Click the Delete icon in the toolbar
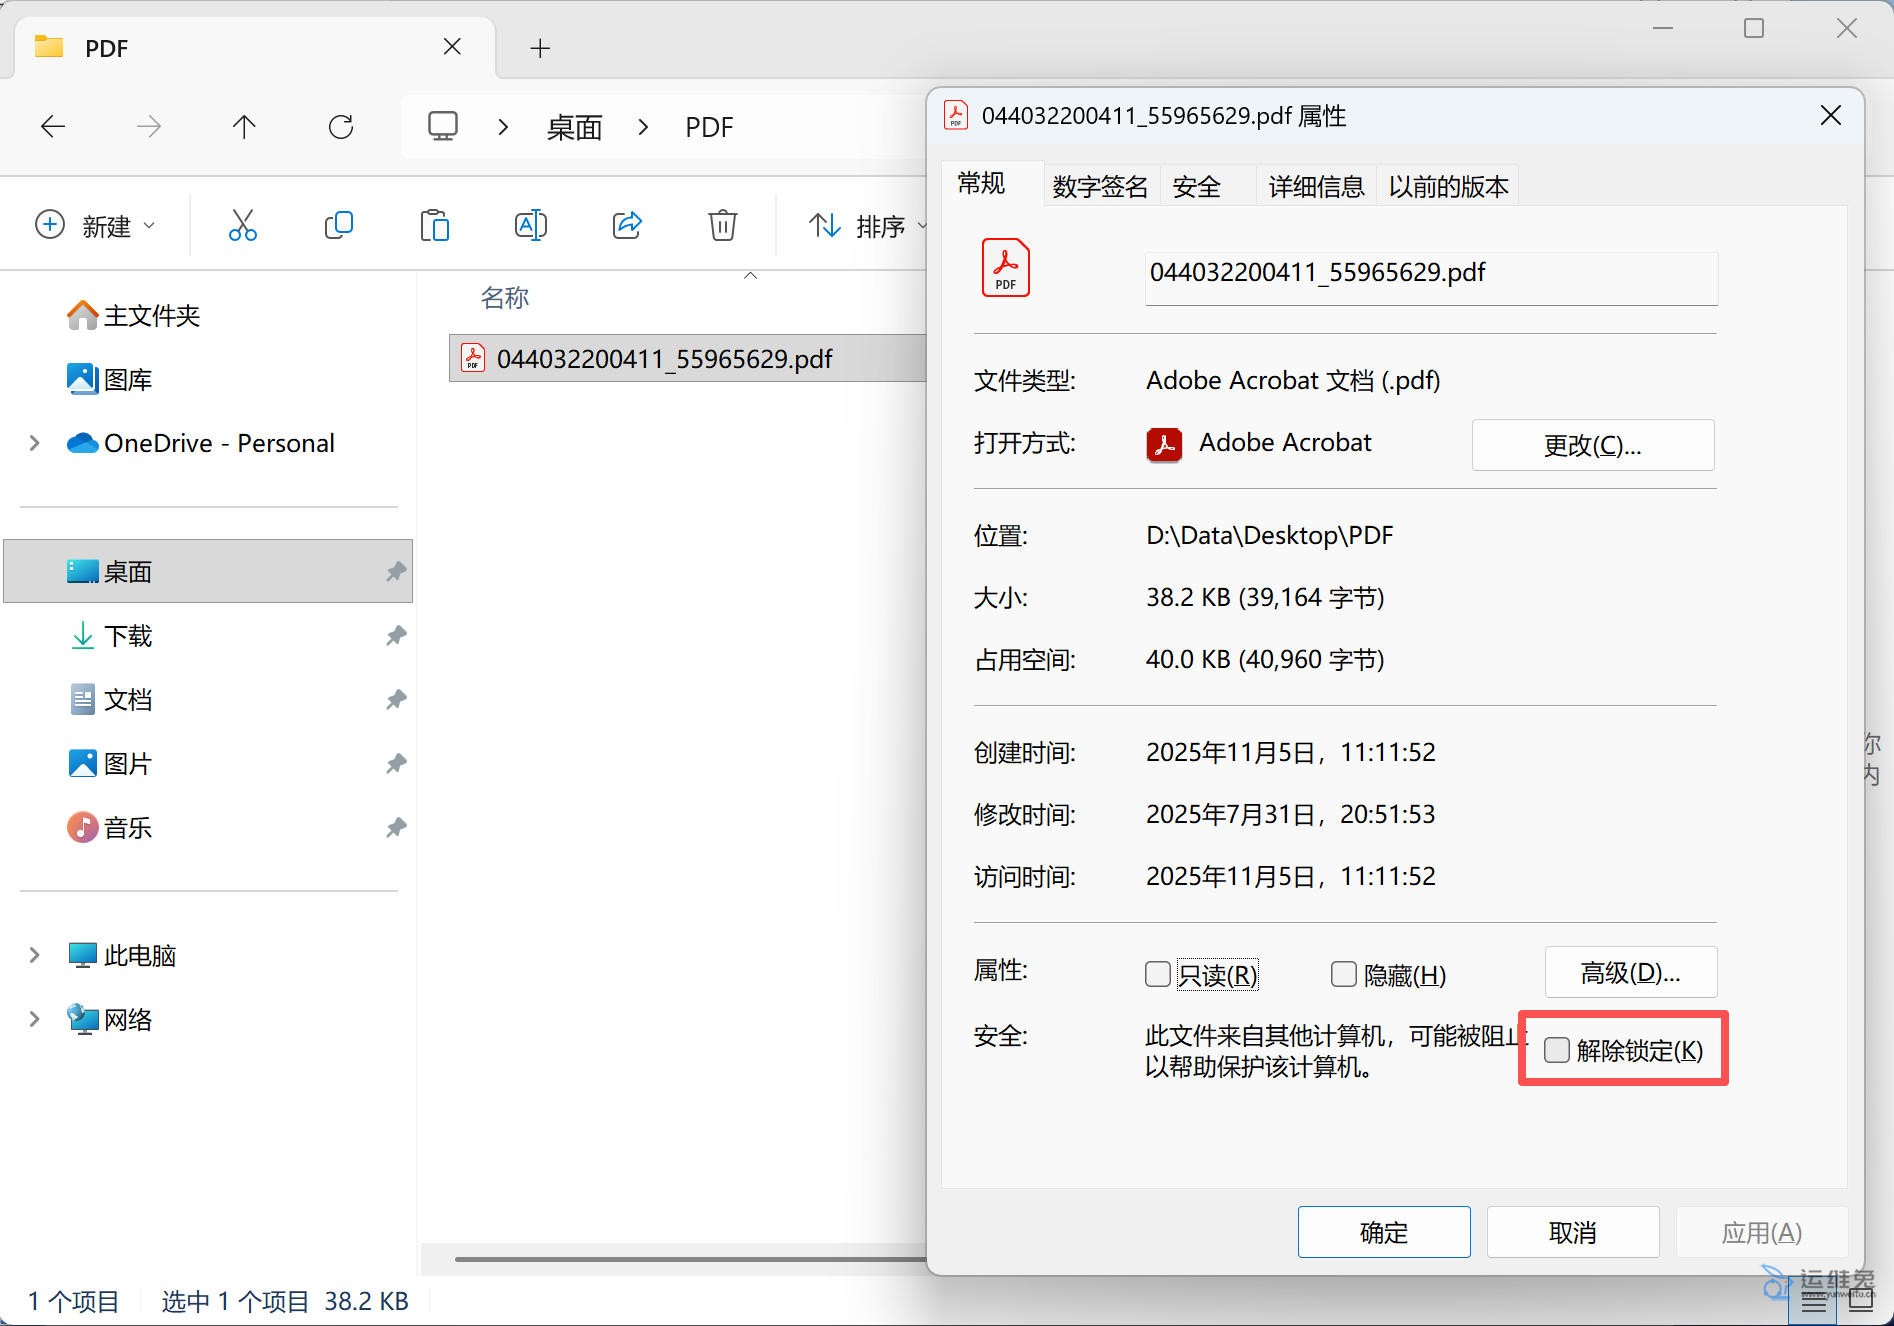Viewport: 1894px width, 1326px height. click(722, 225)
